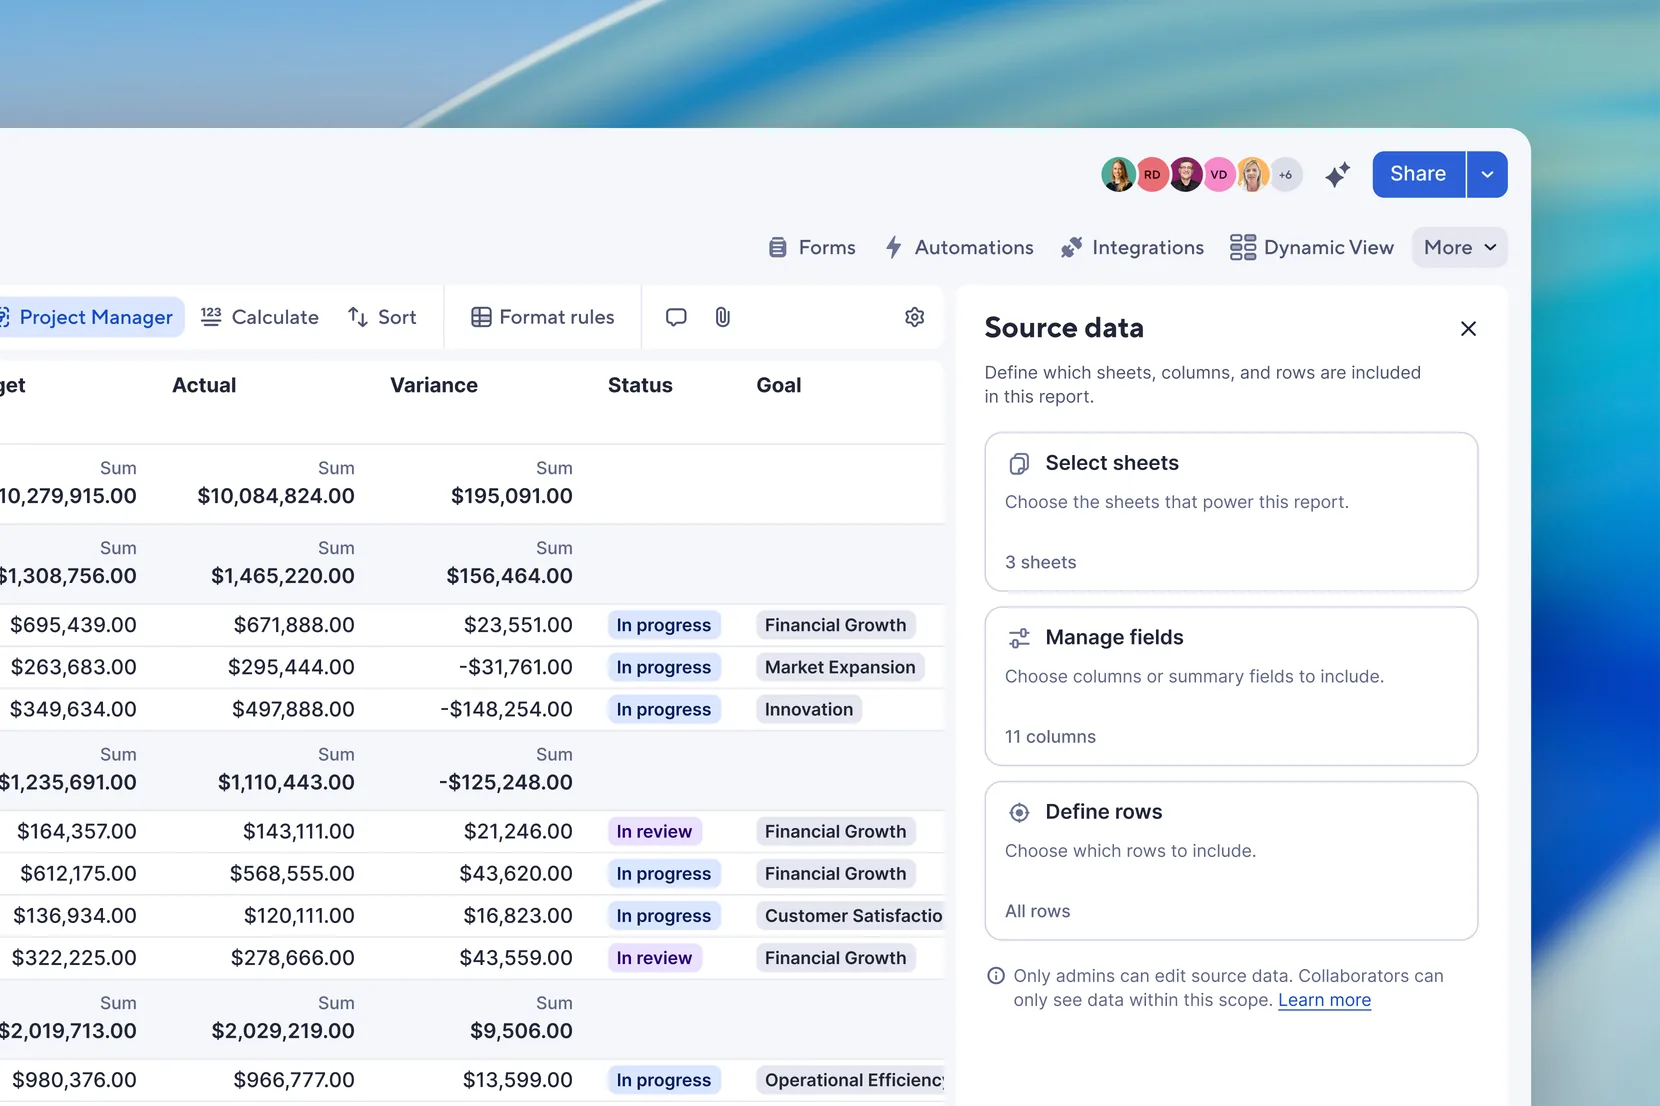Image resolution: width=1660 pixels, height=1106 pixels.
Task: Select the $612,175.00 budget cell
Action: click(78, 874)
